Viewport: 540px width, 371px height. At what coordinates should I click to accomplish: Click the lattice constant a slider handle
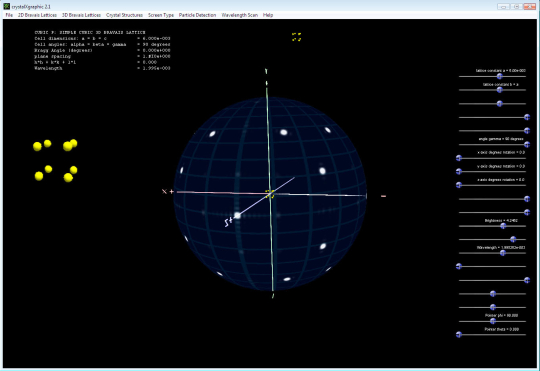click(499, 76)
